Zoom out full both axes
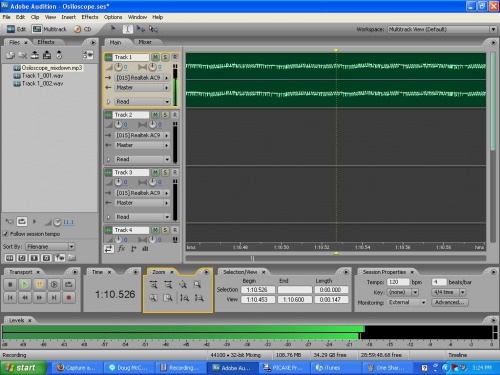 [183, 284]
